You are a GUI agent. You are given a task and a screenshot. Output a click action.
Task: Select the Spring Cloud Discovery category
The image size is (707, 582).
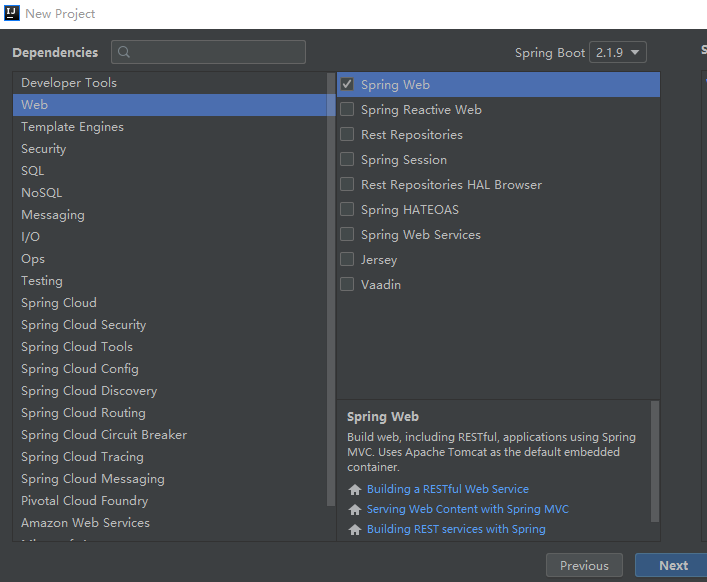click(89, 391)
